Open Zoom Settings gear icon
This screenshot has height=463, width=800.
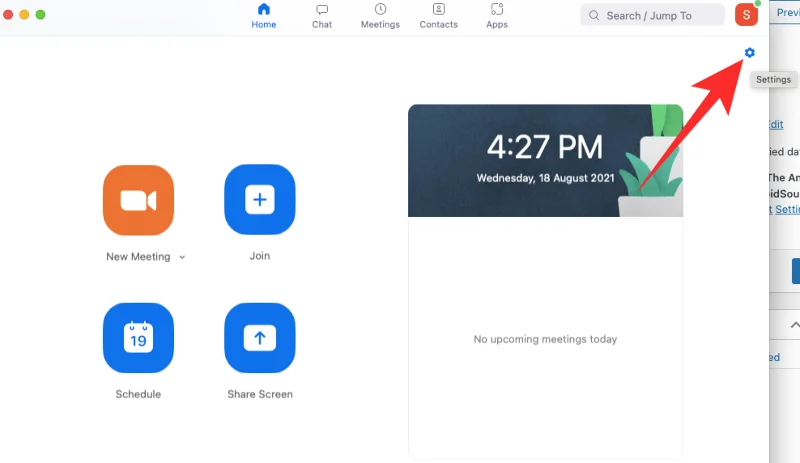click(x=750, y=53)
